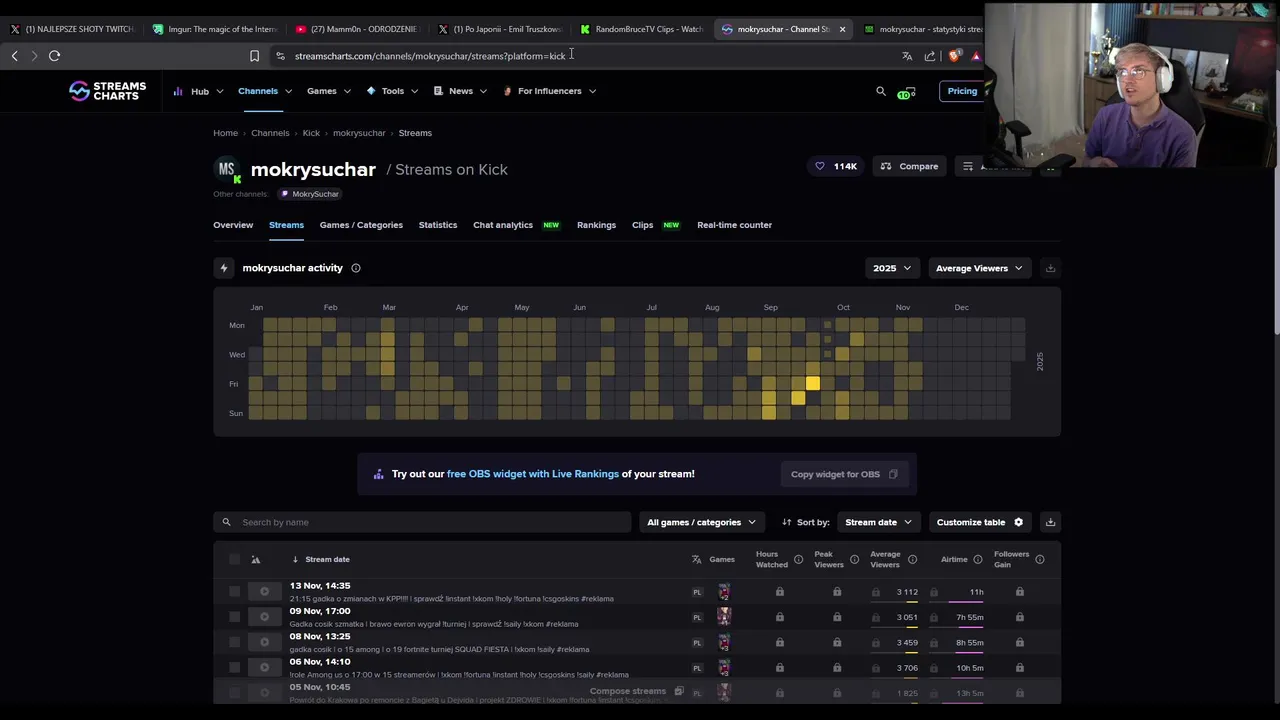
Task: Expand the Tools navigation dropdown
Action: point(393,91)
